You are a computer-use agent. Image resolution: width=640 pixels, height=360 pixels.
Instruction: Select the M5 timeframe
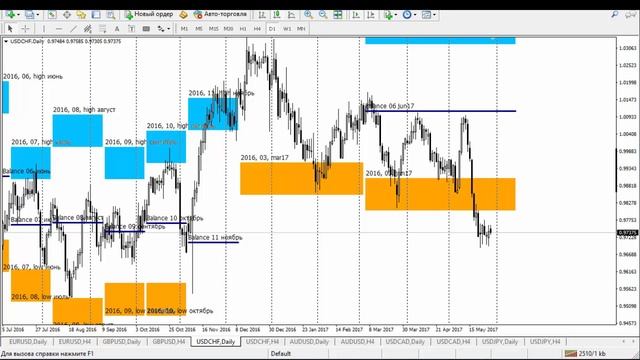click(199, 29)
